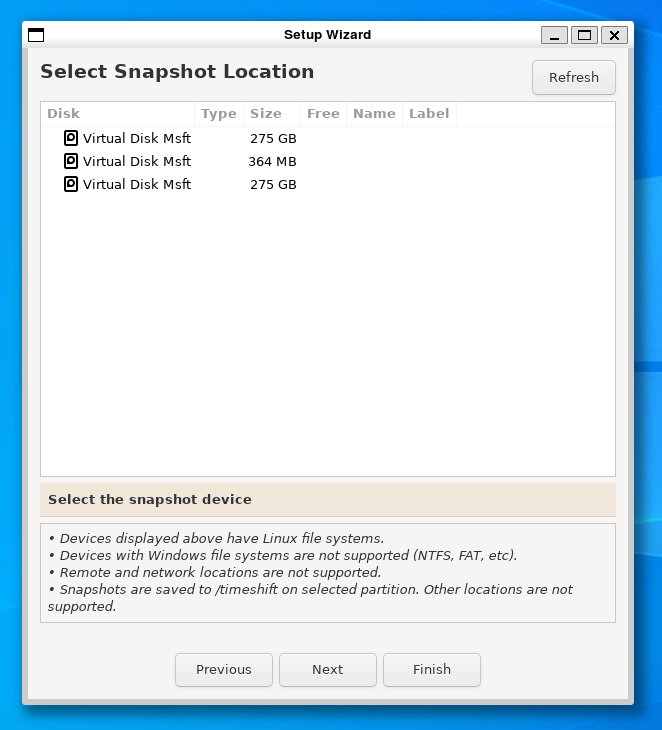Click the disk icon of the 364 MB row
The height and width of the screenshot is (730, 662).
click(71, 161)
